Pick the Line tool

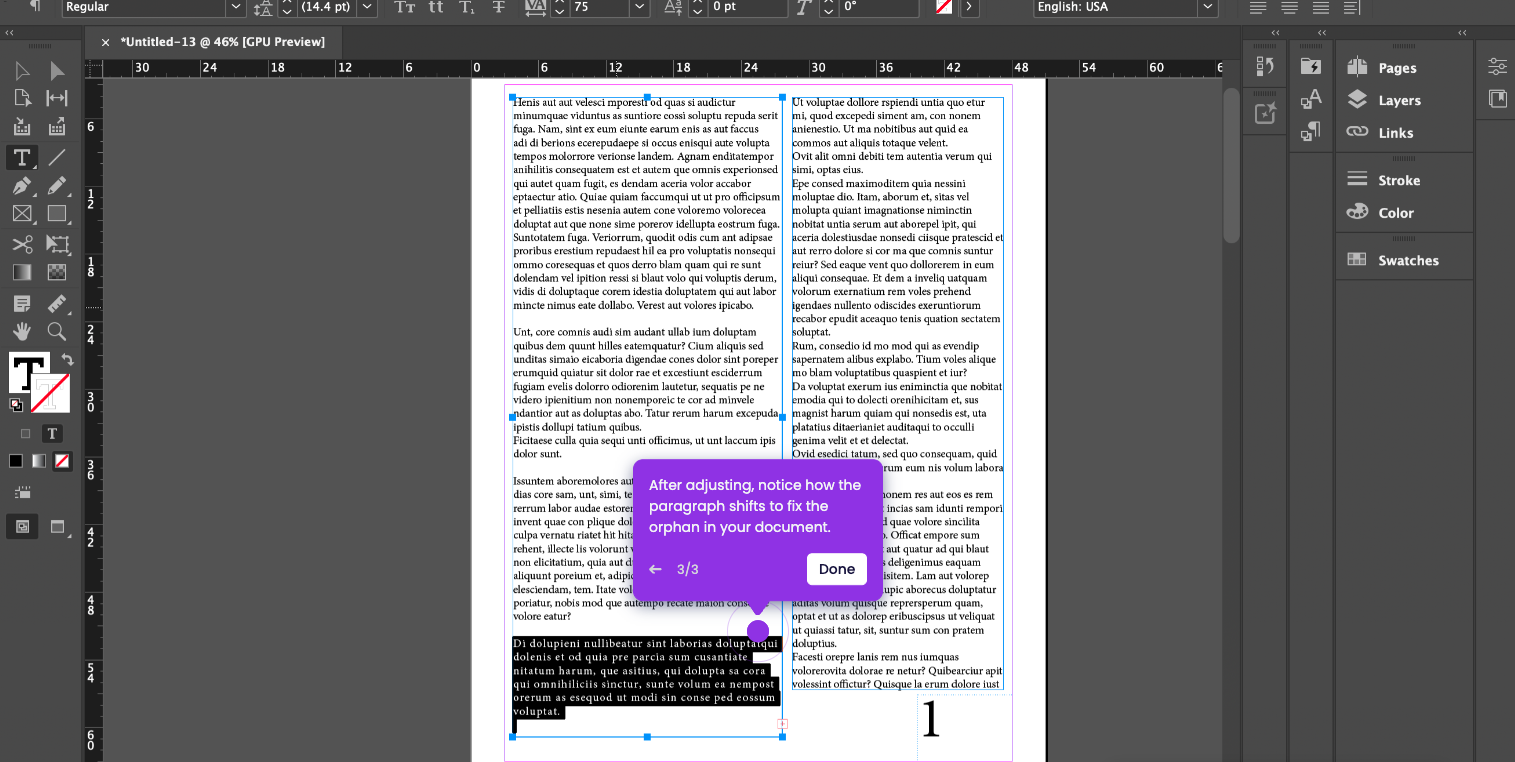57,157
